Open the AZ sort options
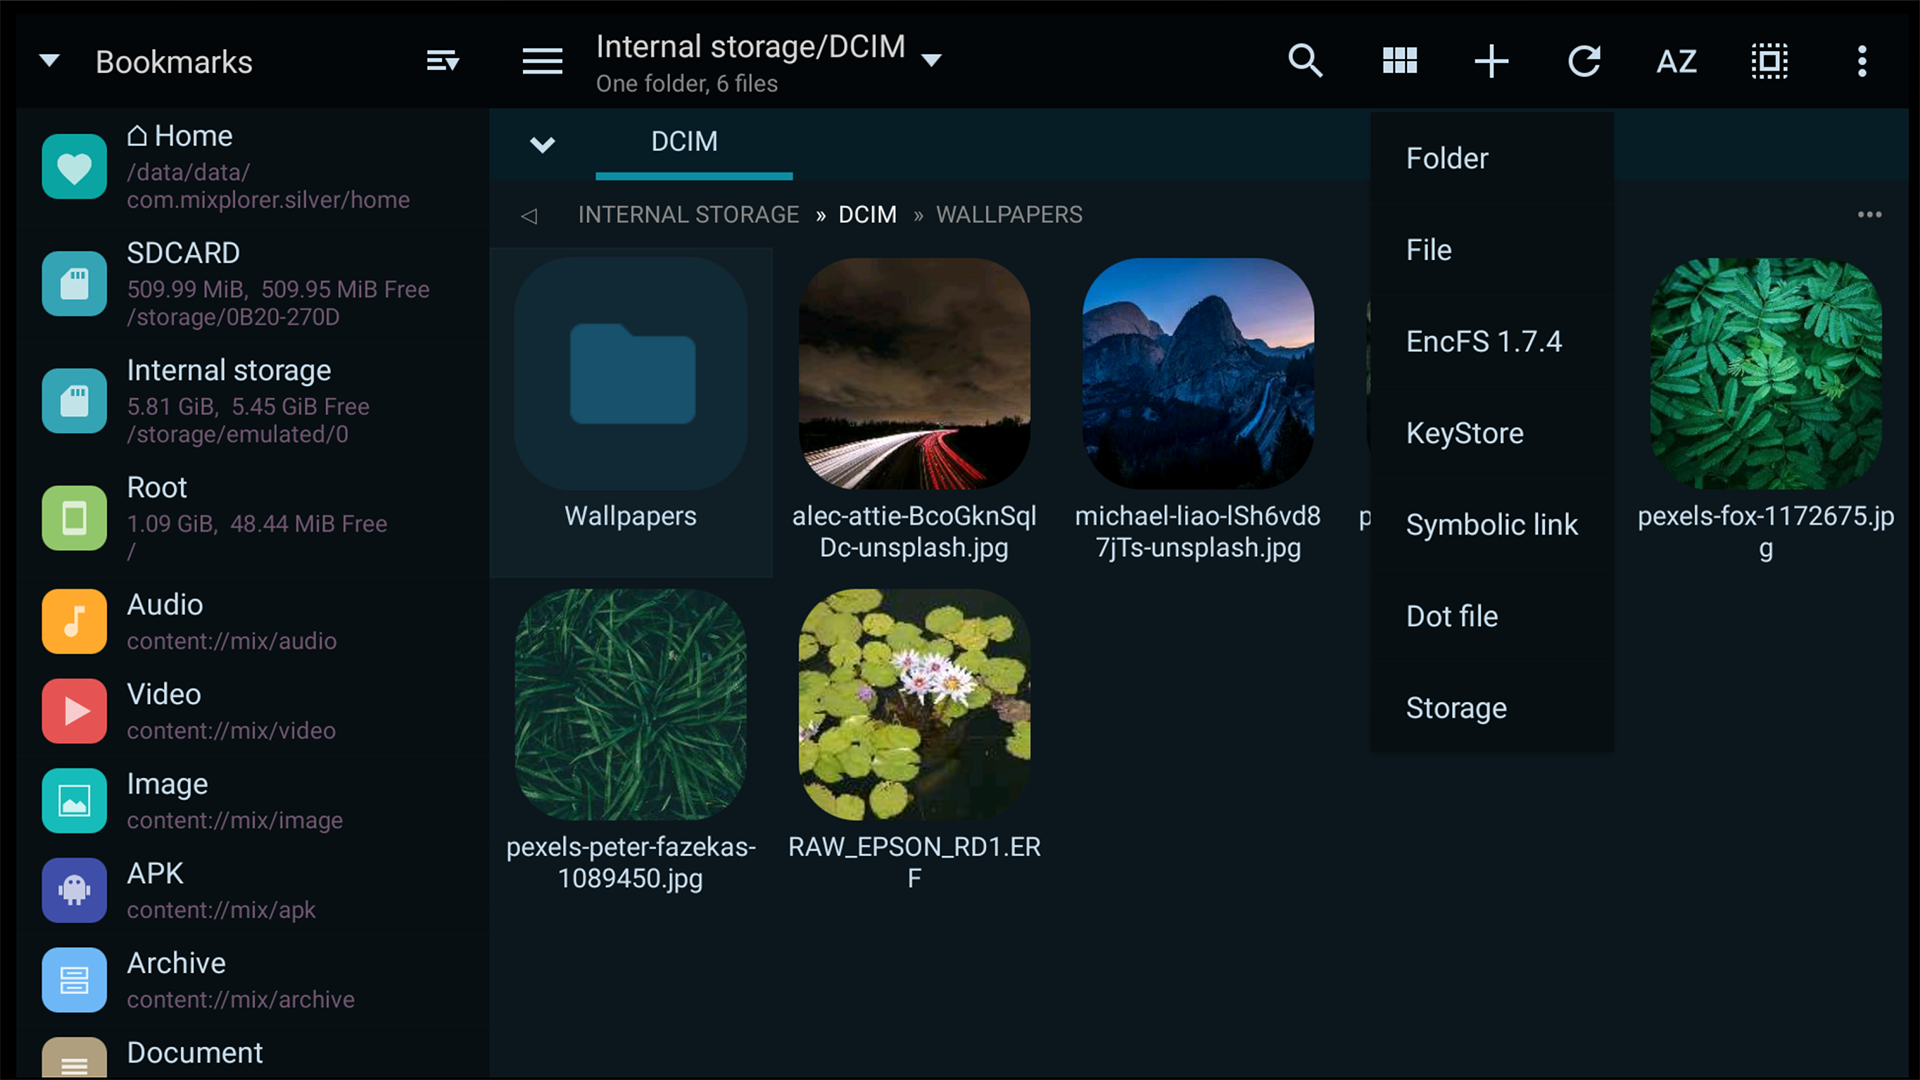The width and height of the screenshot is (1920, 1080). tap(1676, 61)
